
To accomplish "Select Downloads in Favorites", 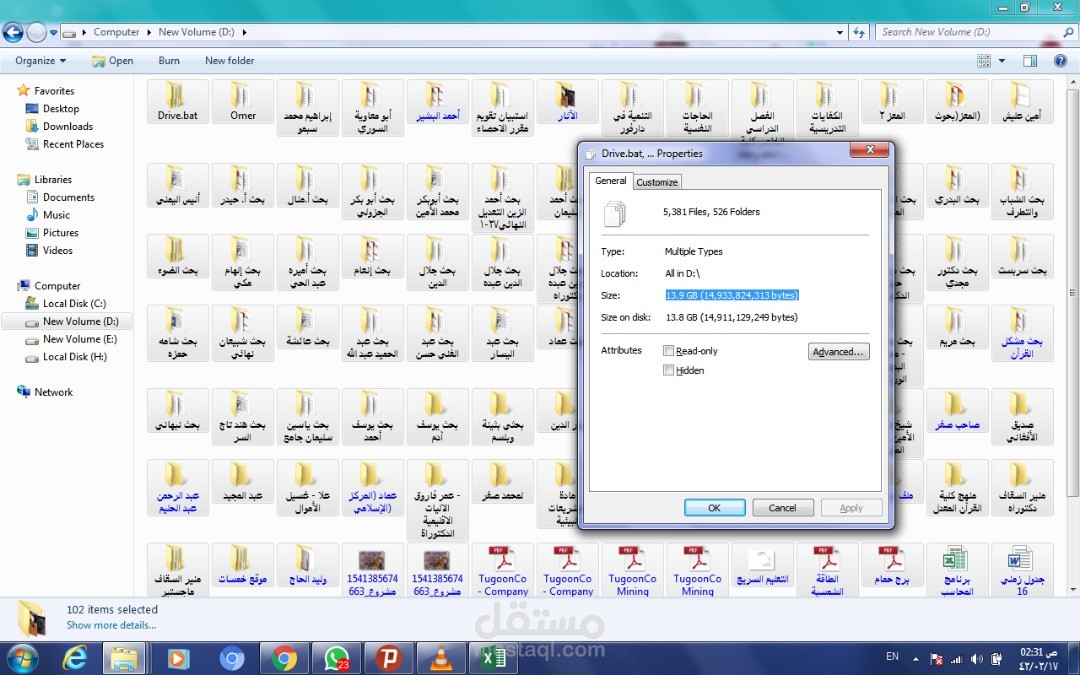I will coord(68,127).
